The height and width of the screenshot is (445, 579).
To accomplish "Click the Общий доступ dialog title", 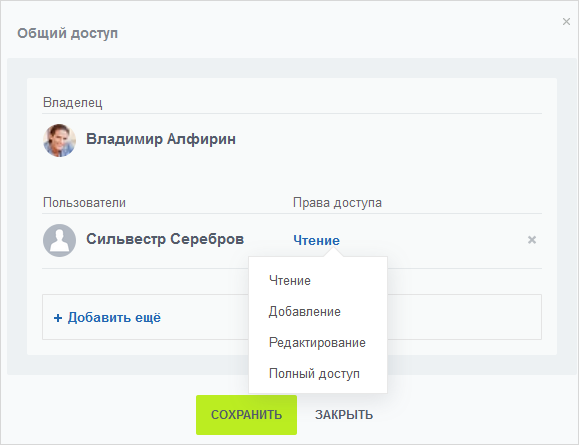I will pyautogui.click(x=68, y=33).
